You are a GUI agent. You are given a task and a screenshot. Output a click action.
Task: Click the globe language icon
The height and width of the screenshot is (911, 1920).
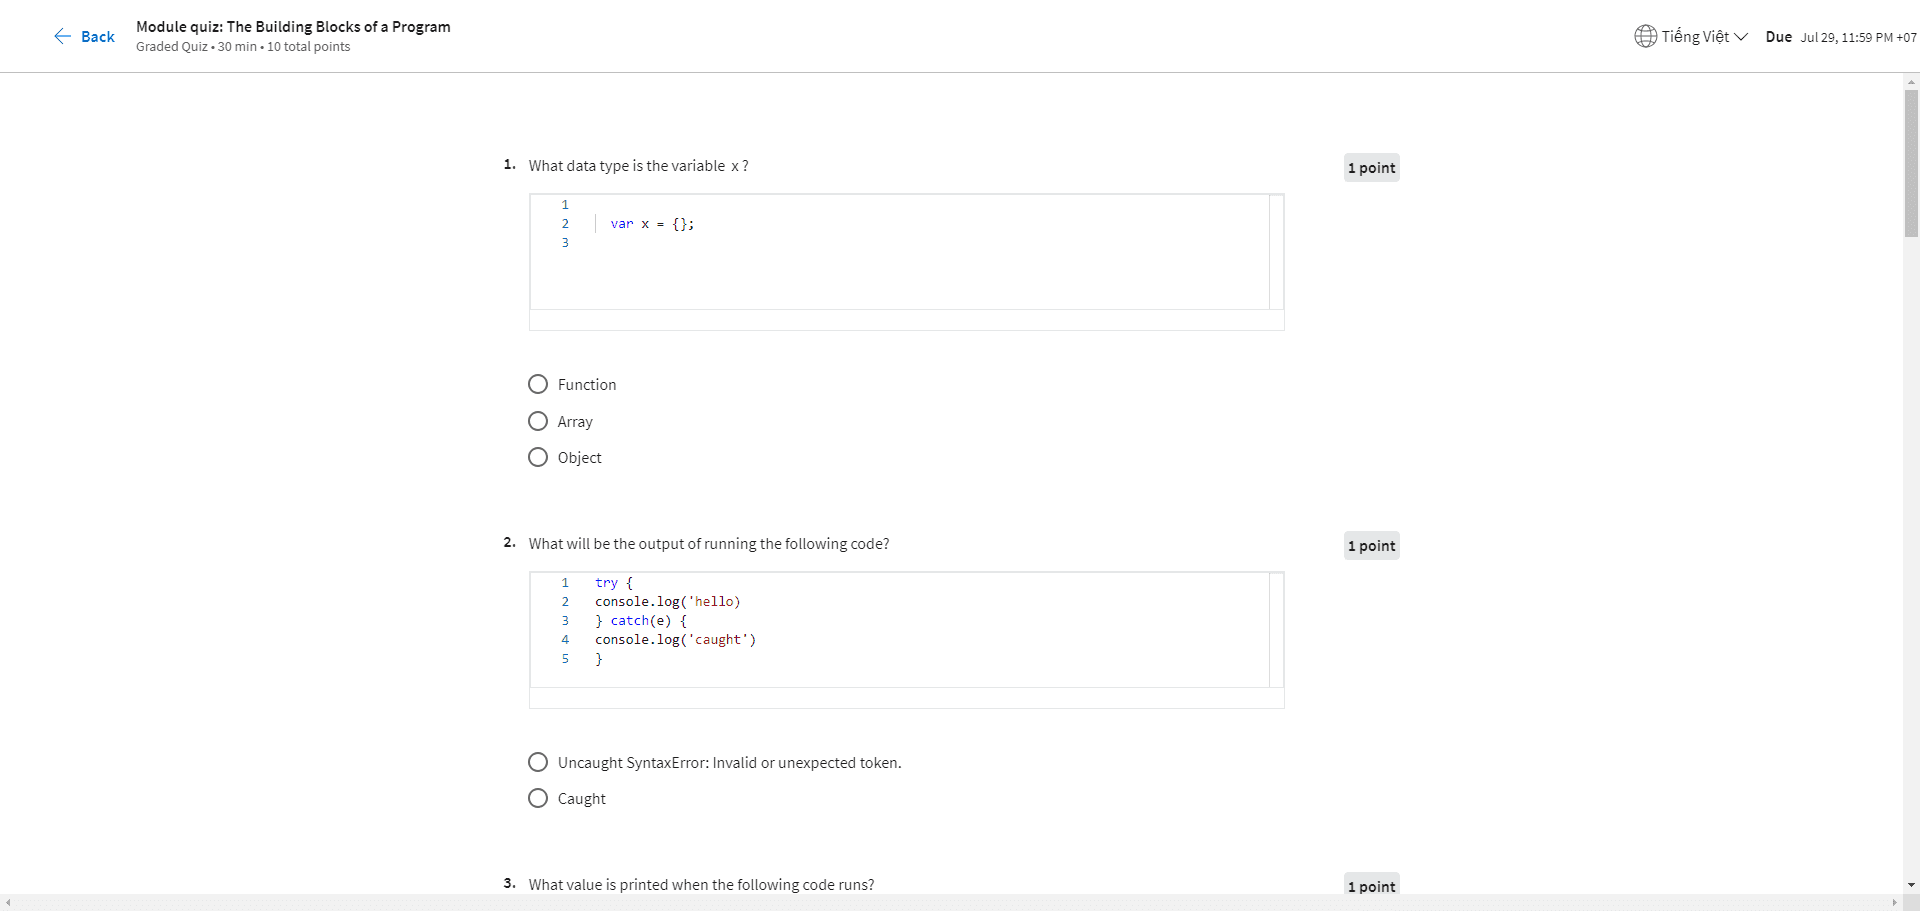pyautogui.click(x=1645, y=37)
